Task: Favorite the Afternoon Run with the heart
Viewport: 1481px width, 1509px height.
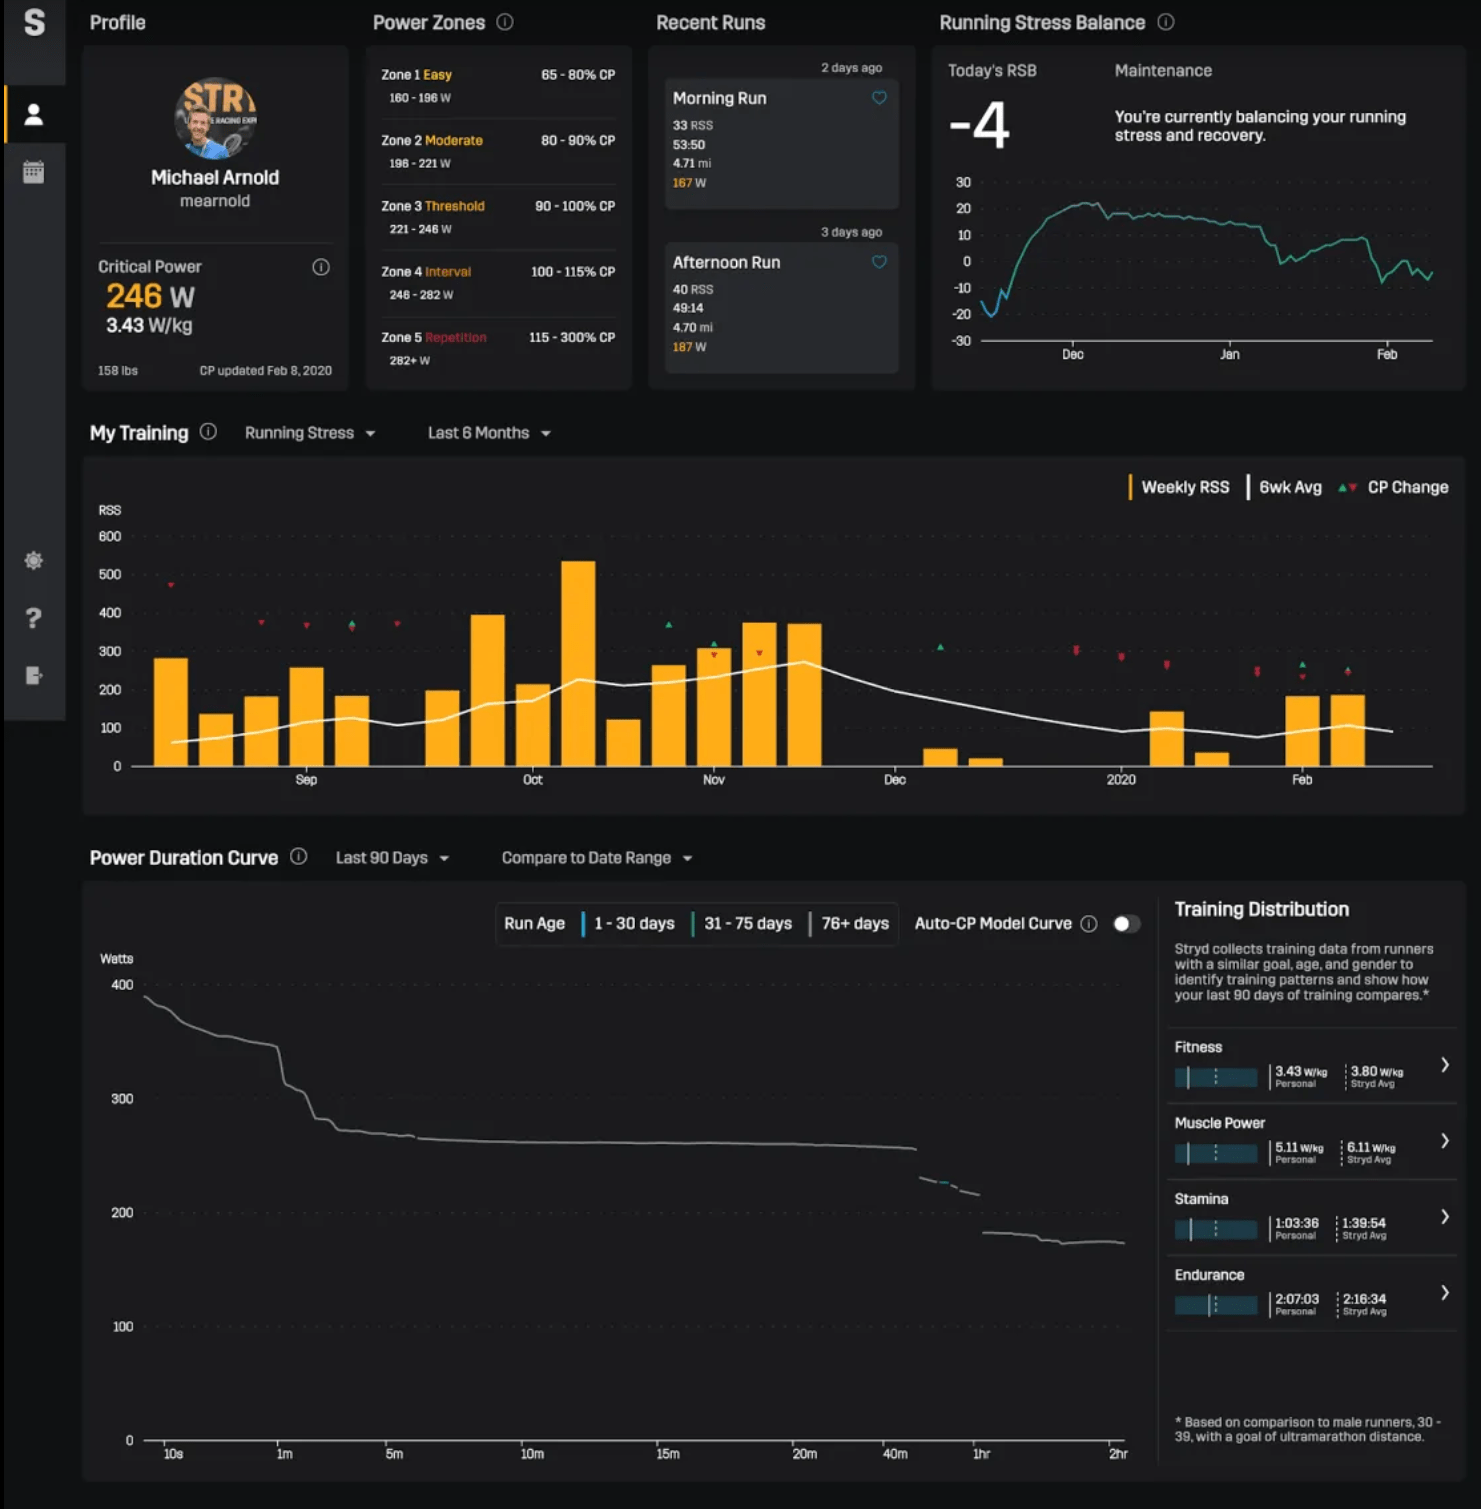Action: (x=879, y=262)
